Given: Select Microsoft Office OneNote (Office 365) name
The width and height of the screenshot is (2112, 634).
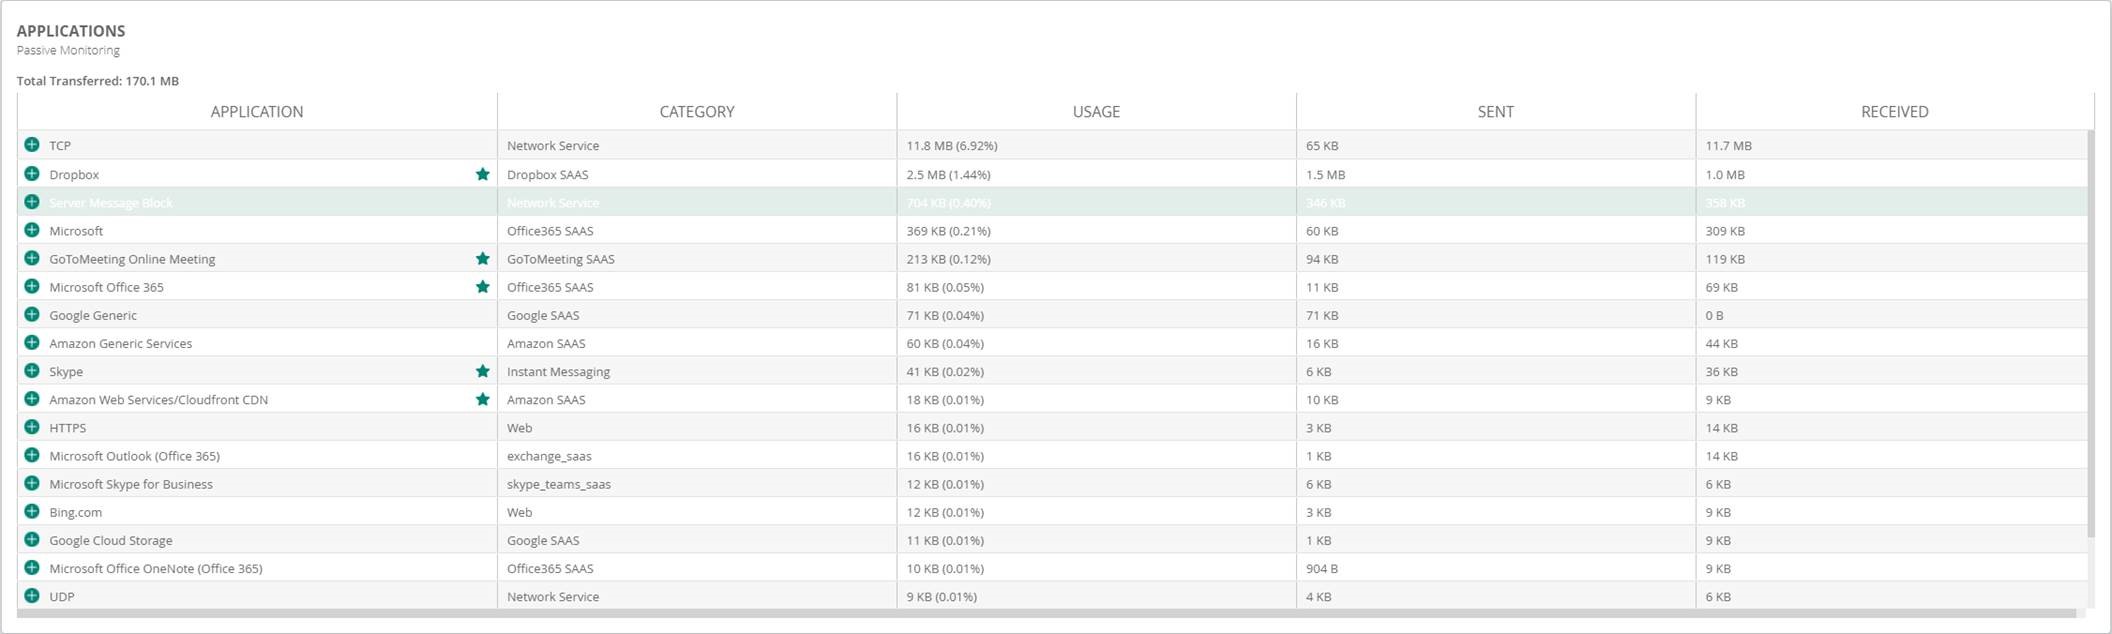Looking at the screenshot, I should point(156,568).
